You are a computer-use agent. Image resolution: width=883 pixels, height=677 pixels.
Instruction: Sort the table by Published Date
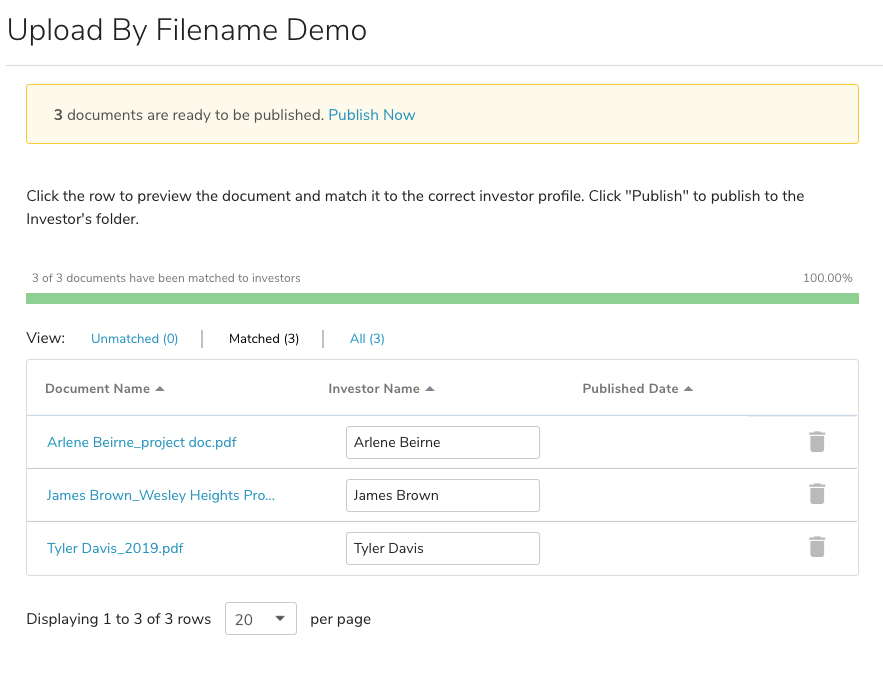[x=630, y=388]
